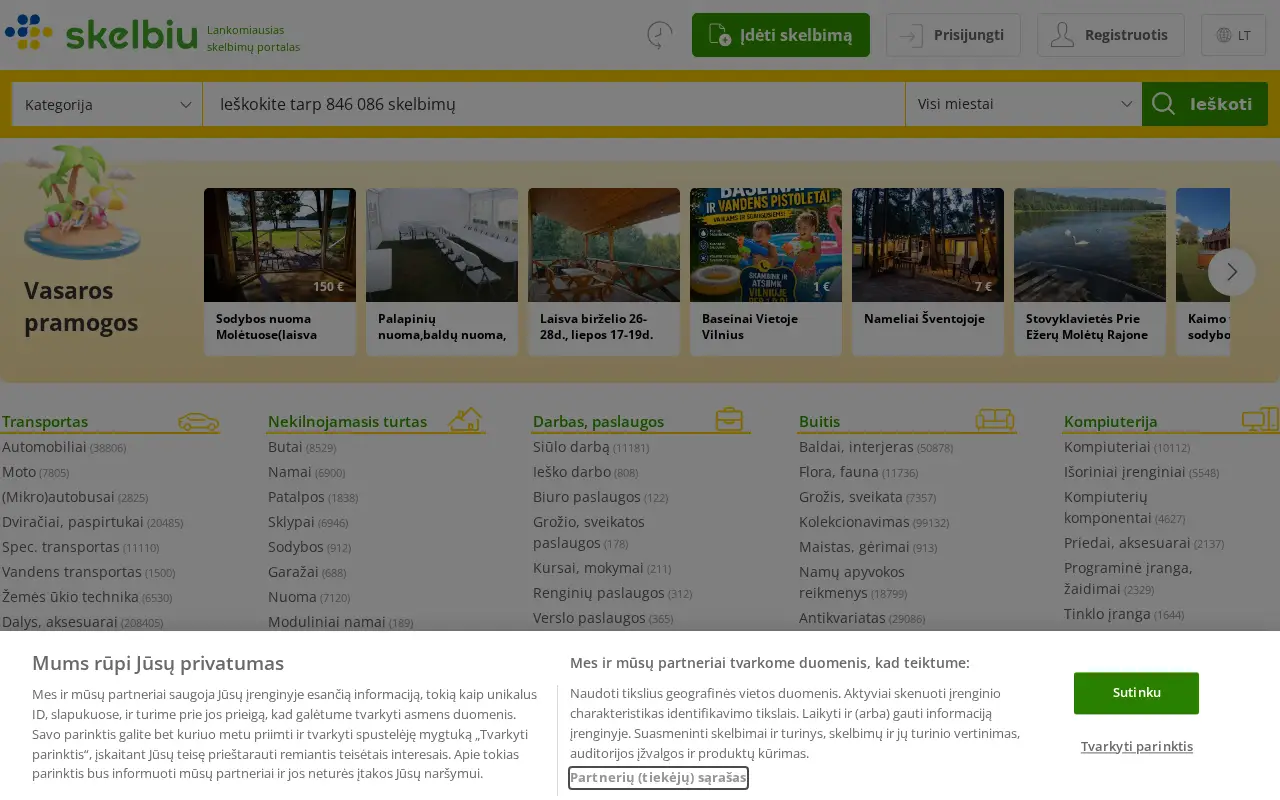Open the Kategorija dropdown
The width and height of the screenshot is (1280, 800).
pyautogui.click(x=107, y=104)
